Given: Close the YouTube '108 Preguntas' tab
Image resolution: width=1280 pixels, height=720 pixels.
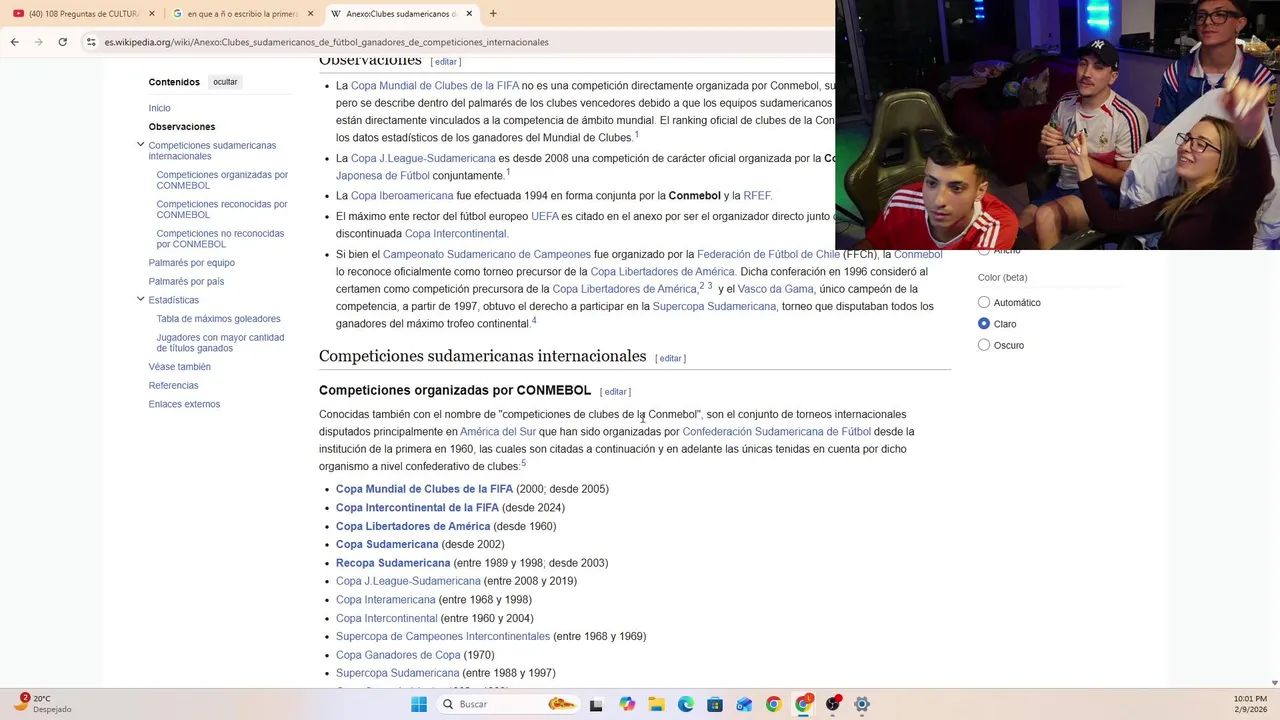Looking at the screenshot, I should [151, 14].
